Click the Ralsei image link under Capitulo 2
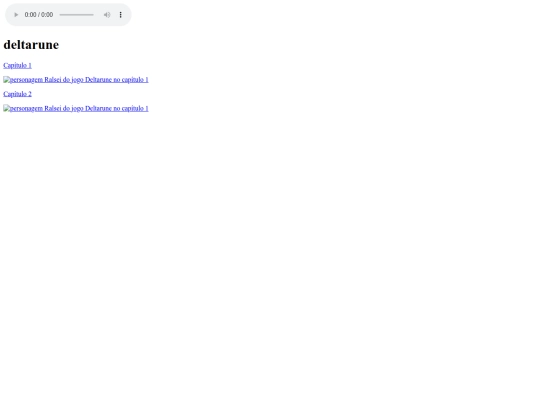 [76, 108]
